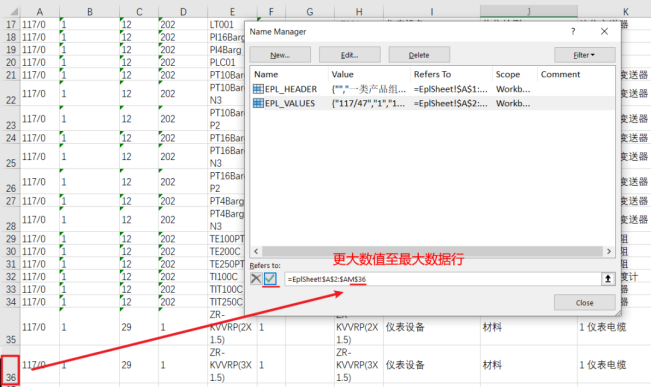The width and height of the screenshot is (651, 387).
Task: Click cell E20 containing PLC01
Action: [x=226, y=62]
